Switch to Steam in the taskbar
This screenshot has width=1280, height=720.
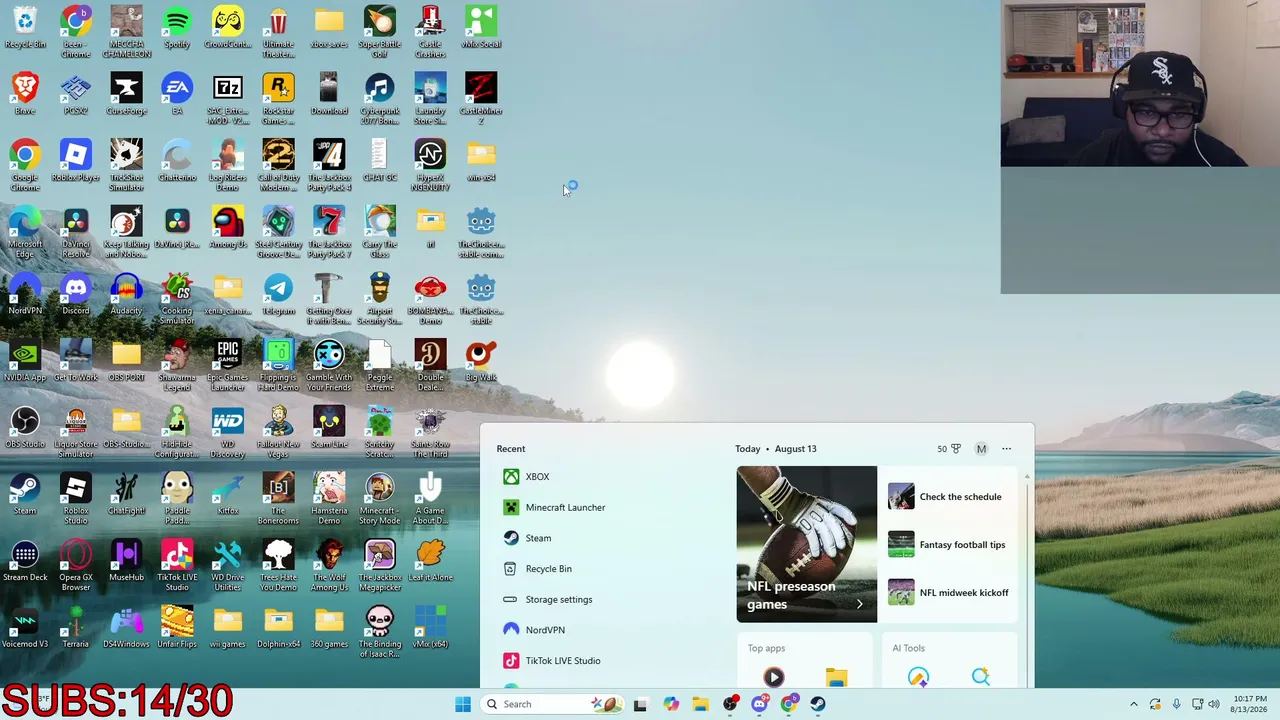click(818, 704)
